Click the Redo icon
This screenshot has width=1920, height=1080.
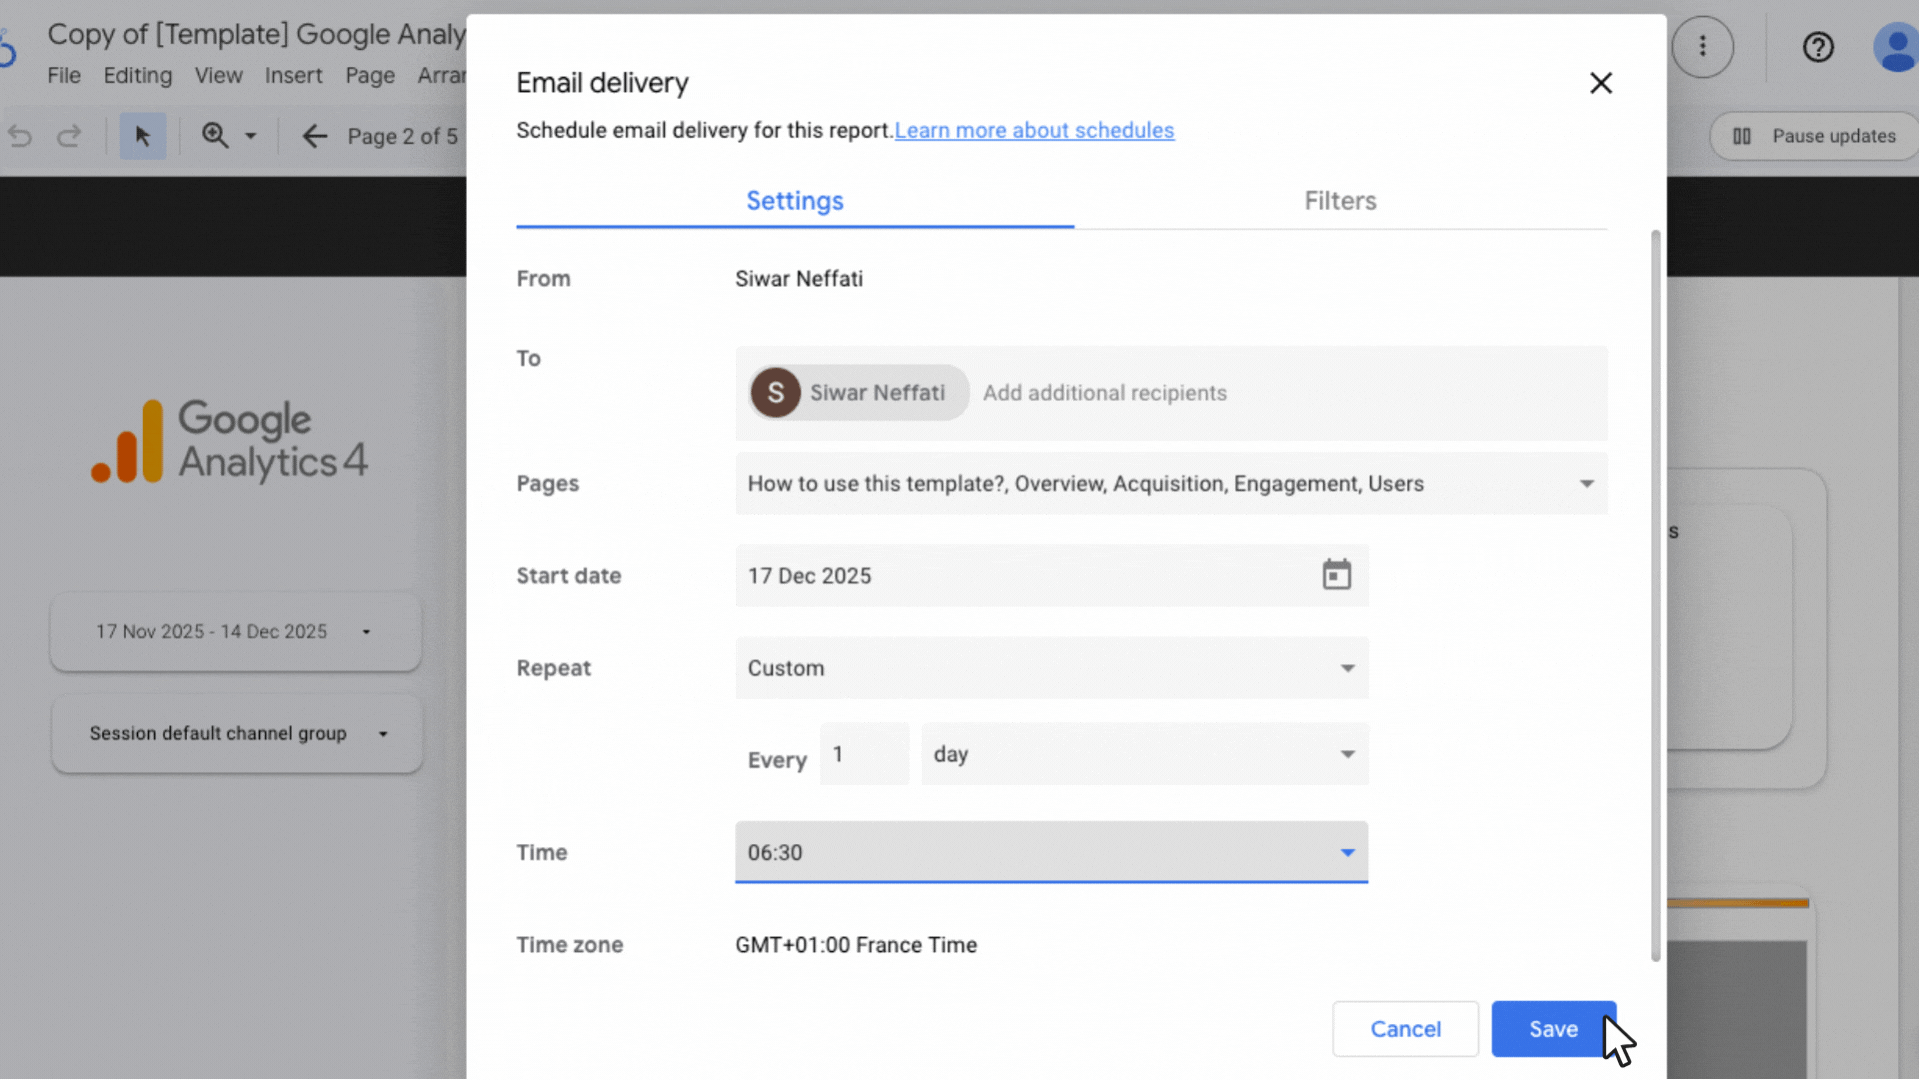tap(70, 136)
